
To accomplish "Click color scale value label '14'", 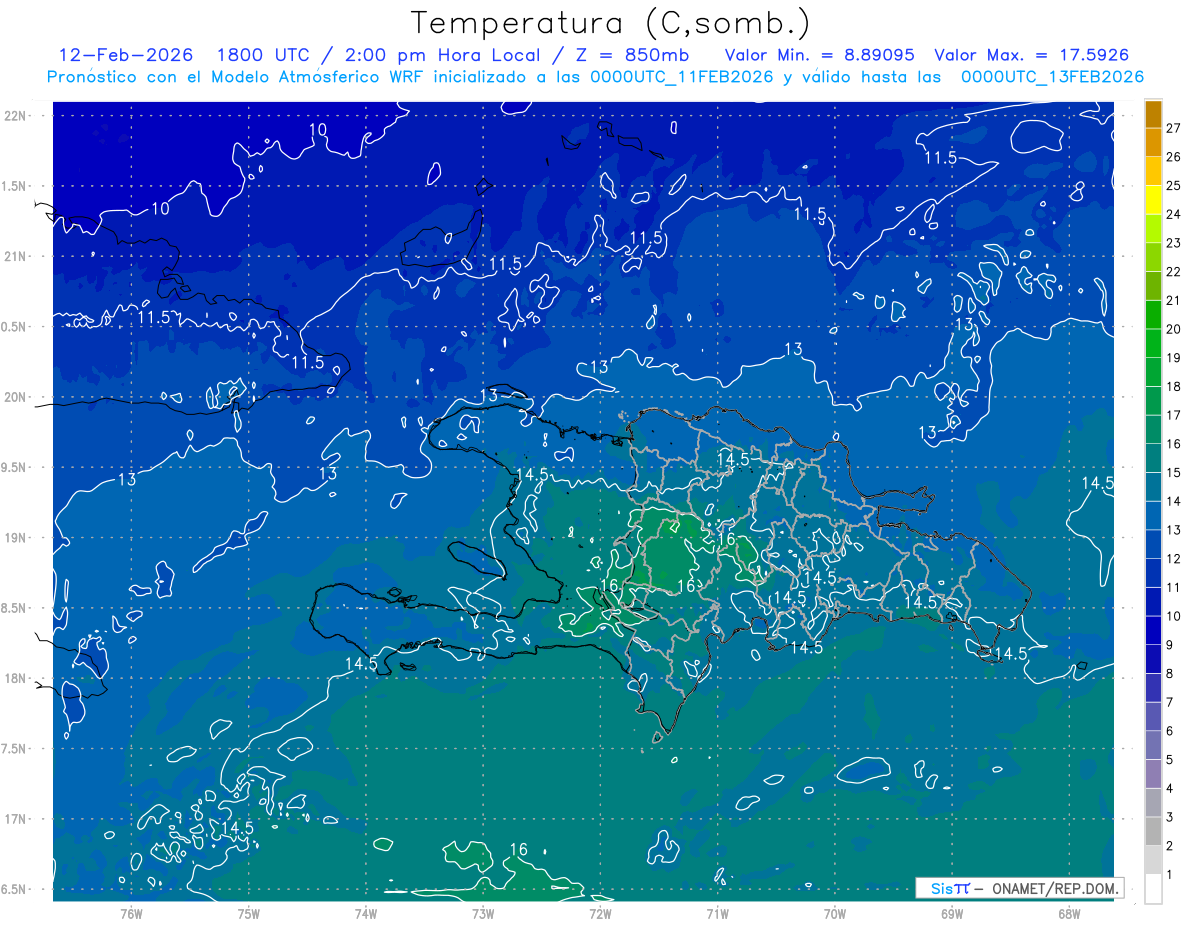I will 1174,502.
